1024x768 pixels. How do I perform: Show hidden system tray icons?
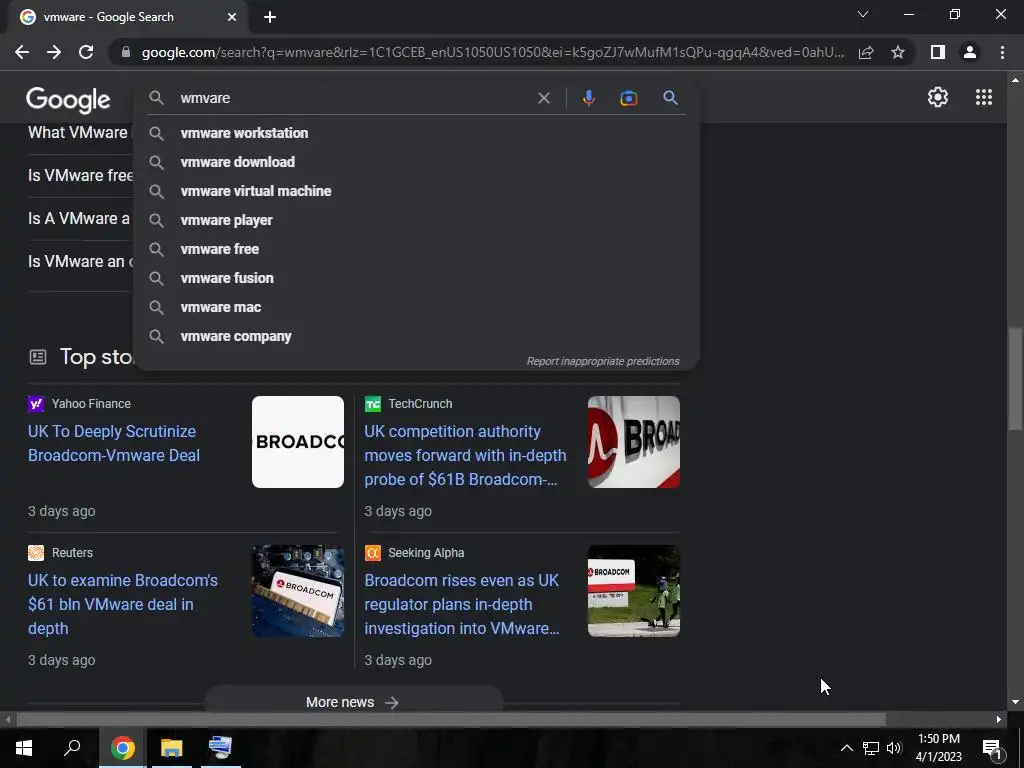(x=846, y=748)
